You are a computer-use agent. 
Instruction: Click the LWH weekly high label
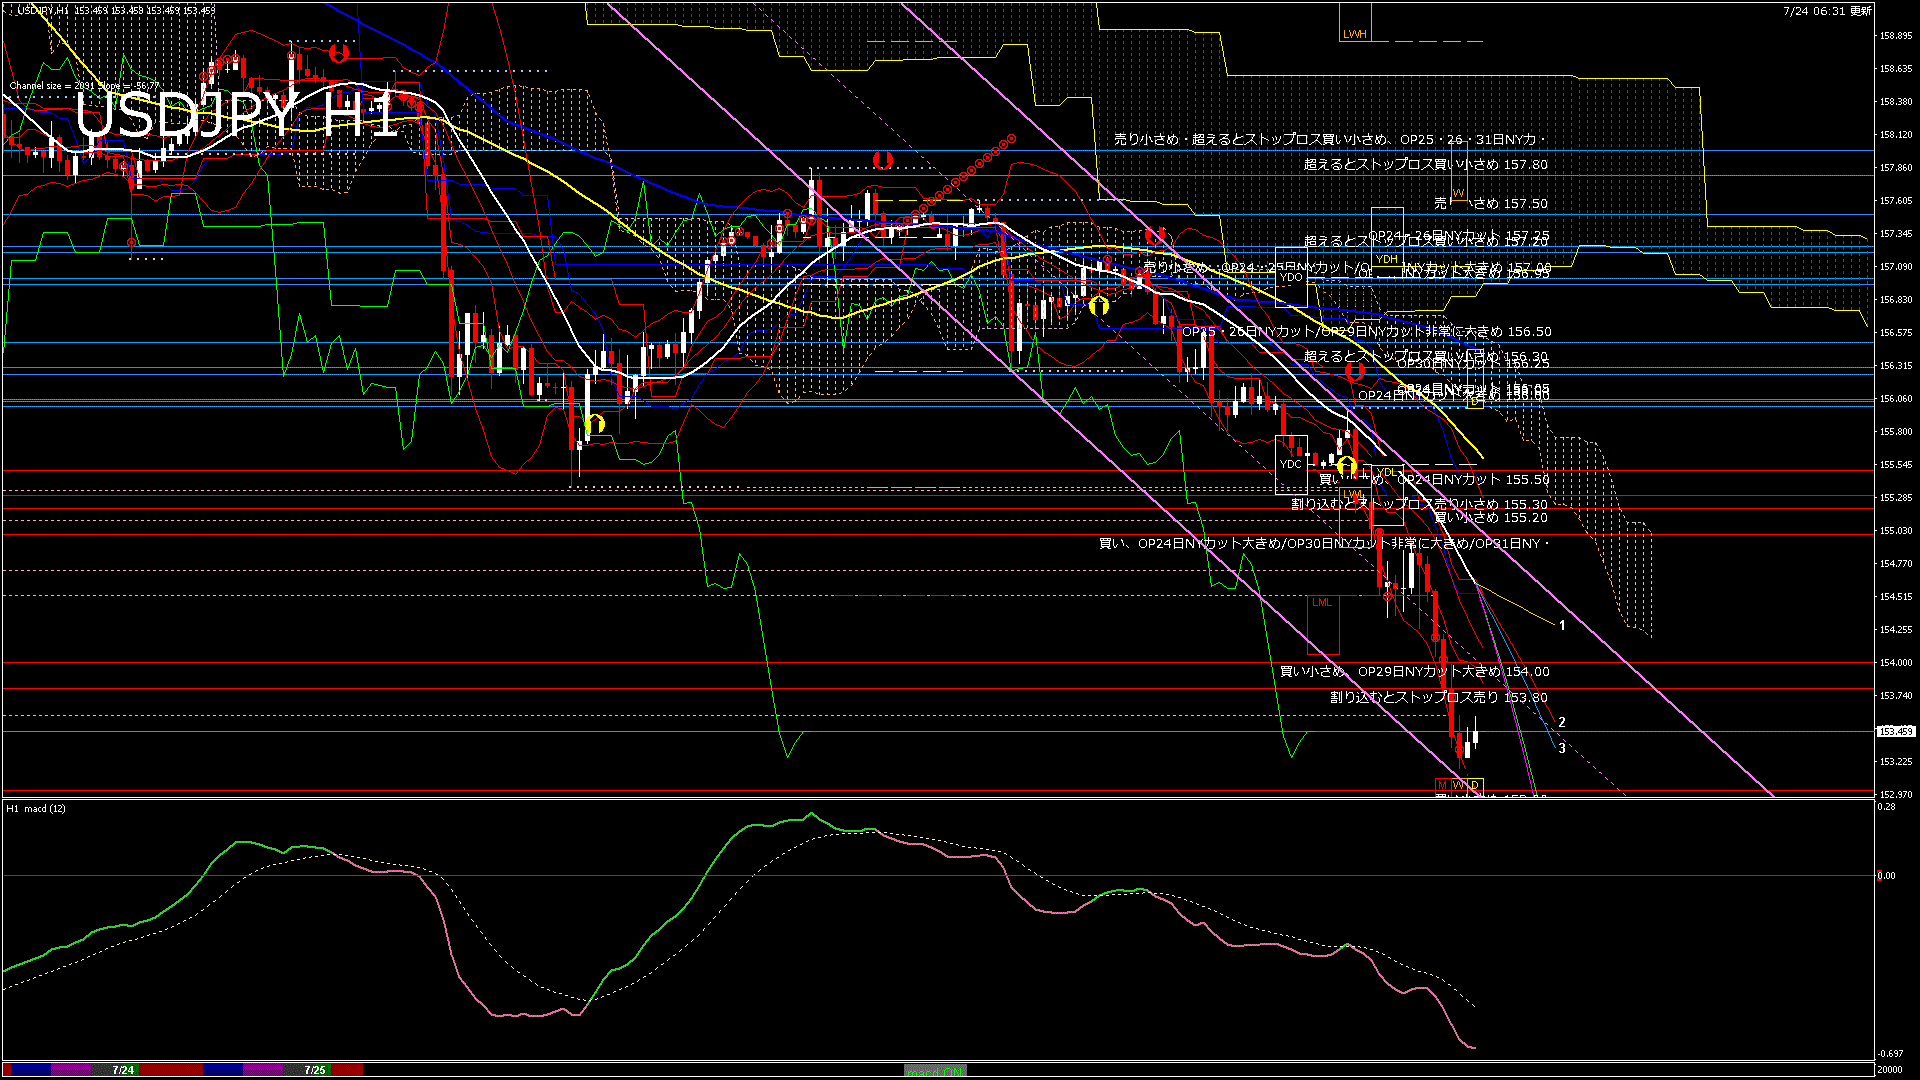(1354, 34)
